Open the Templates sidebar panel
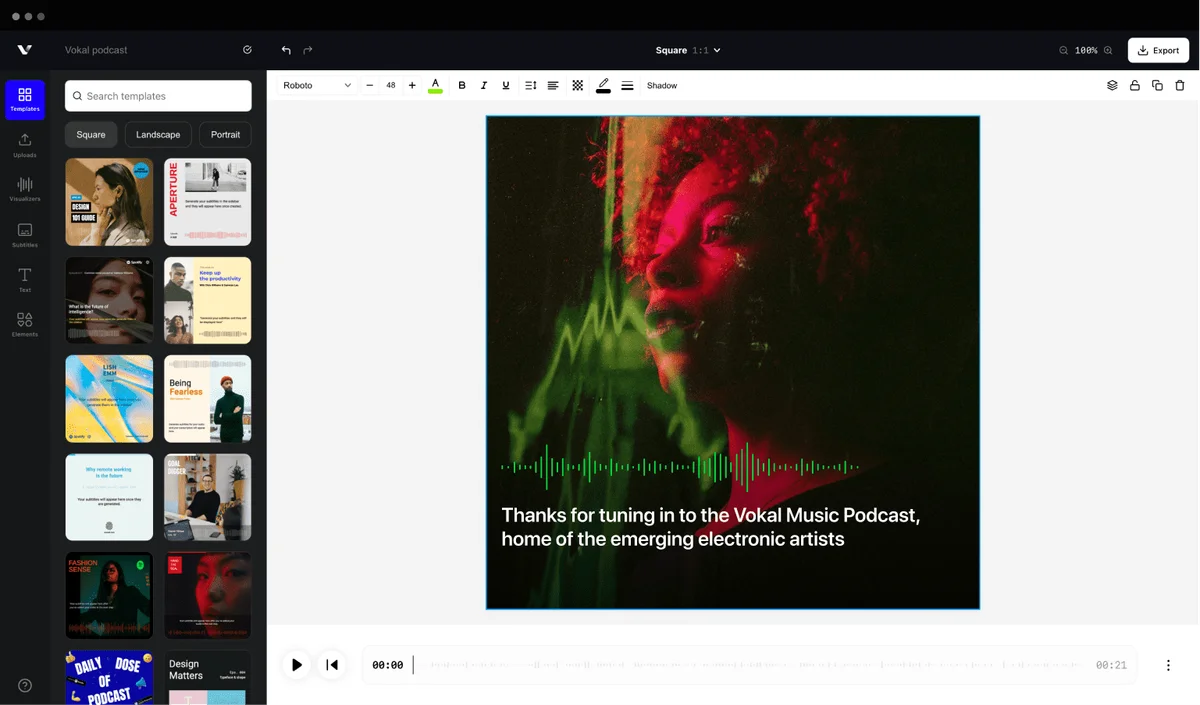Viewport: 1200px width, 705px height. click(x=25, y=100)
